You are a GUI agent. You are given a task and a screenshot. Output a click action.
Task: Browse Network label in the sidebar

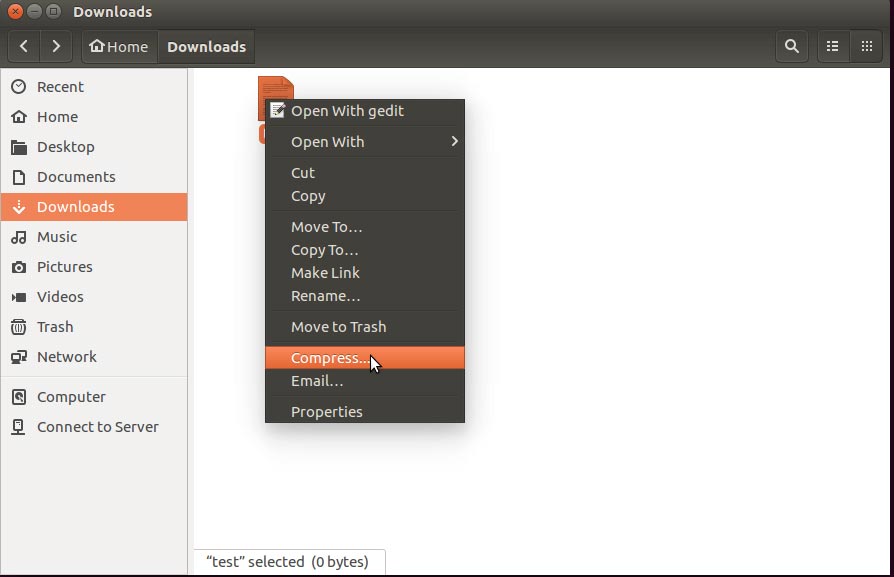pyautogui.click(x=67, y=357)
